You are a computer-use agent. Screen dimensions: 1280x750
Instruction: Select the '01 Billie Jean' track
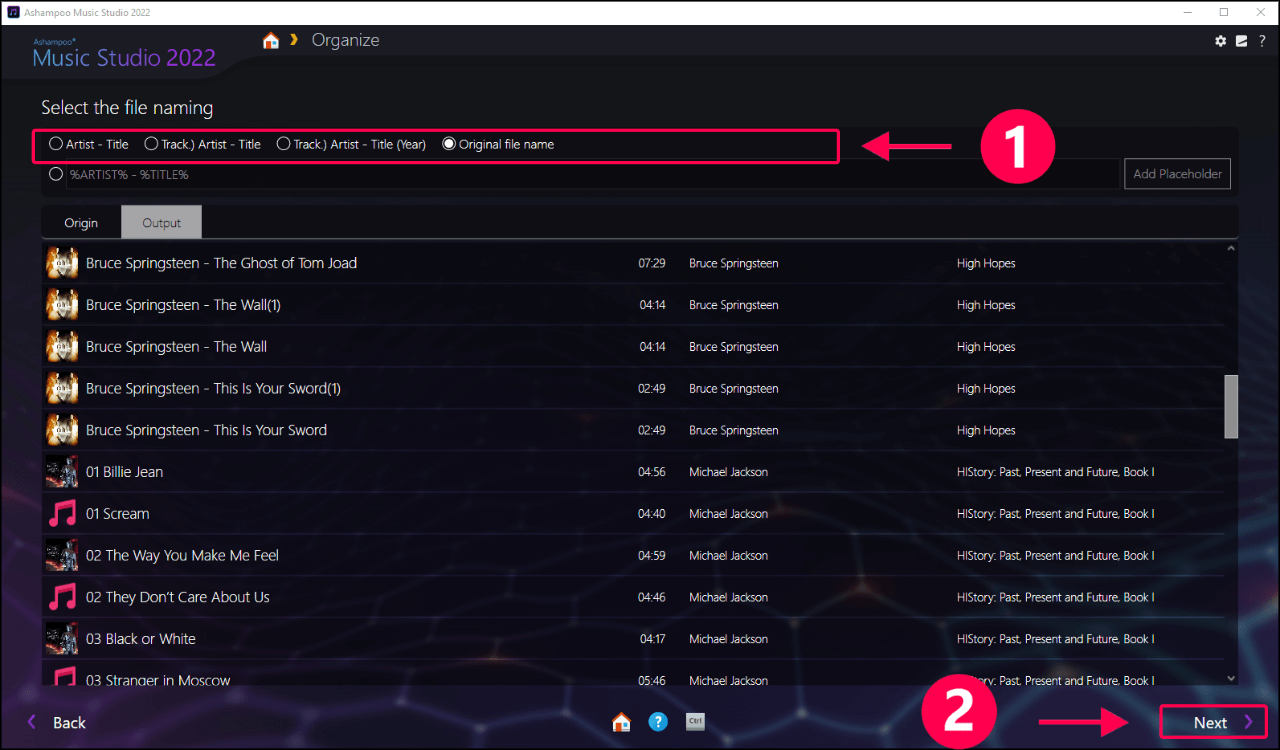(632, 472)
